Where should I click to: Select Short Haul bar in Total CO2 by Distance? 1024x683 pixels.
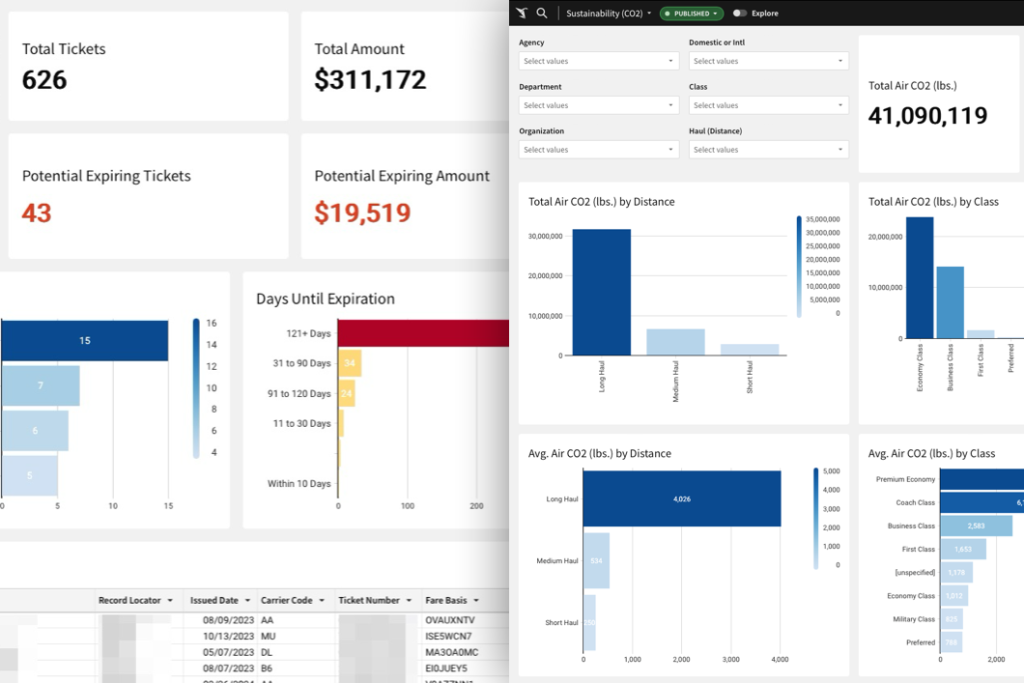[x=750, y=349]
